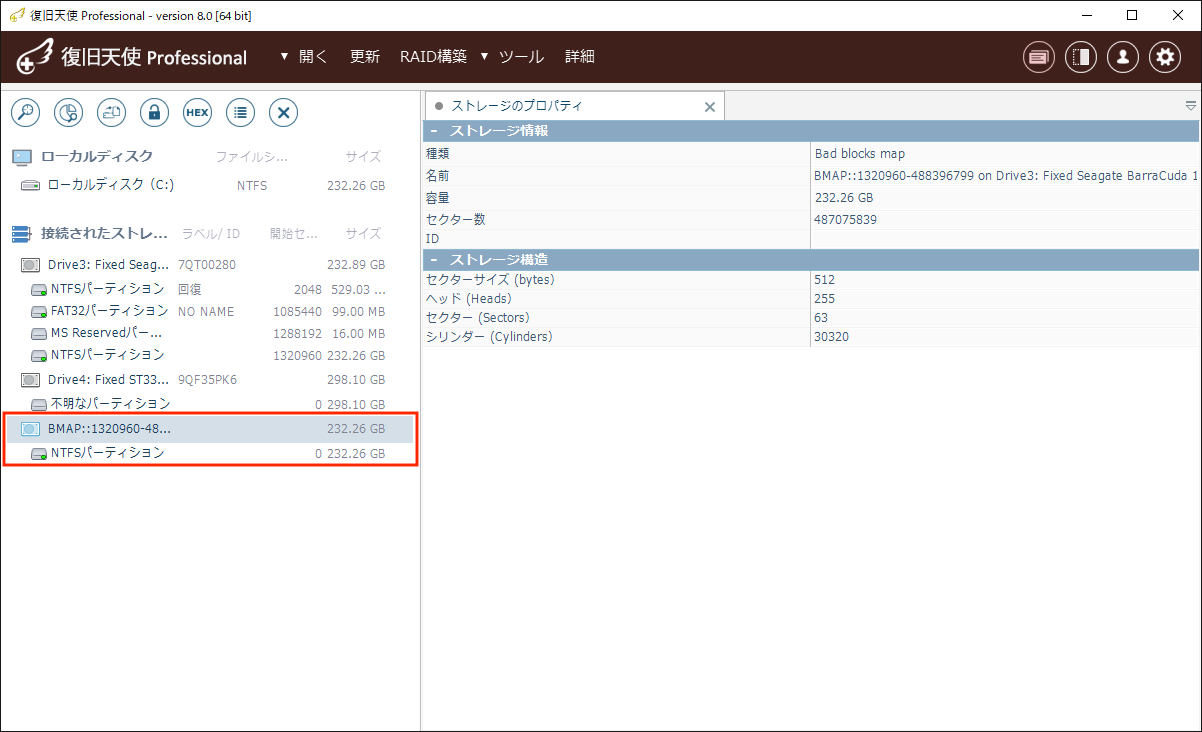
Task: Click the list properties icon
Action: 240,112
